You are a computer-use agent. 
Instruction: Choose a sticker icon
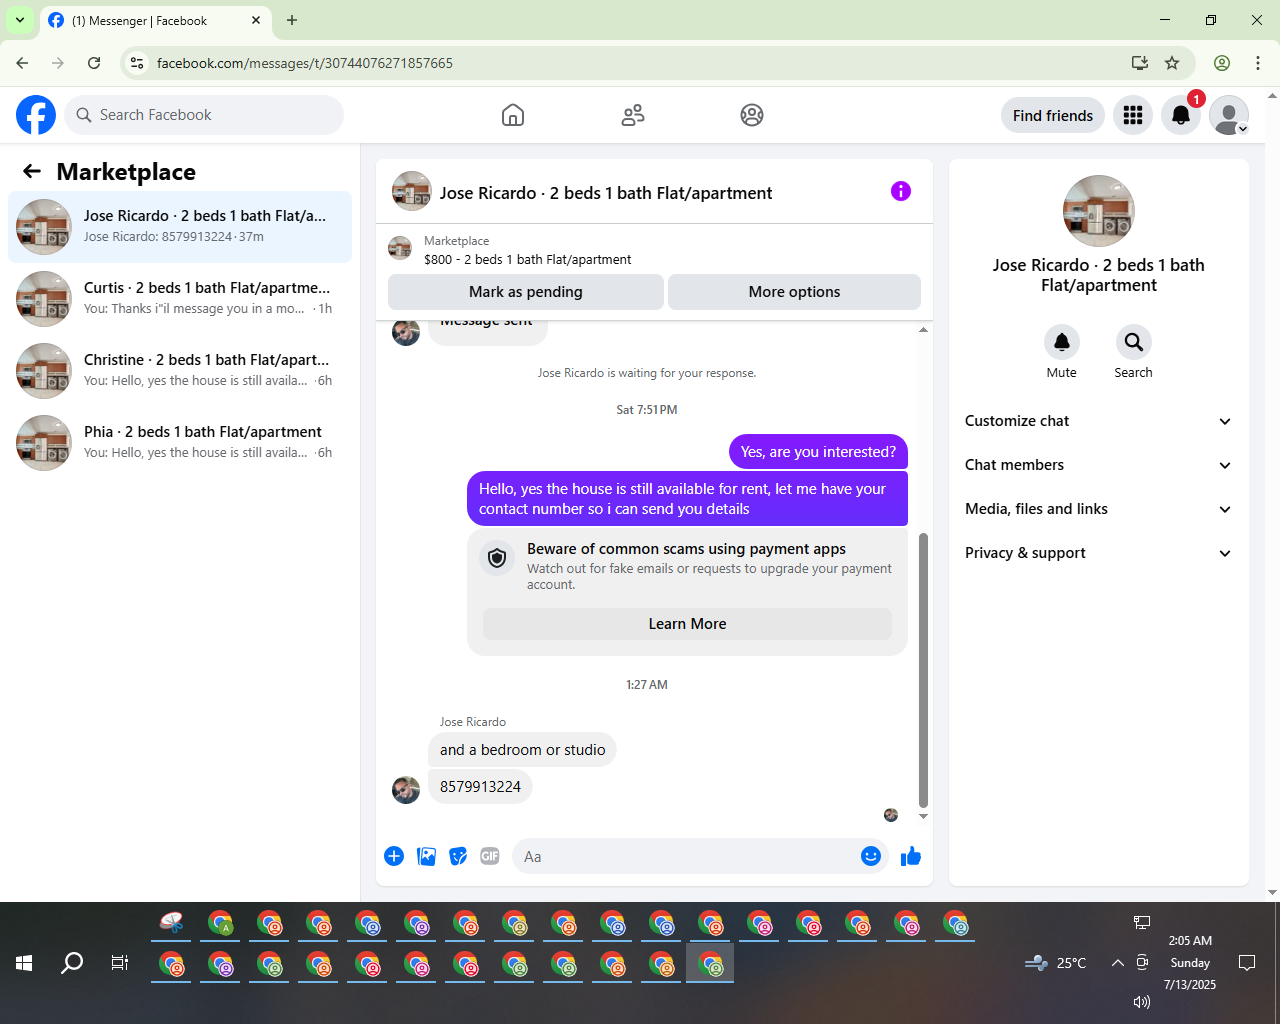click(458, 856)
